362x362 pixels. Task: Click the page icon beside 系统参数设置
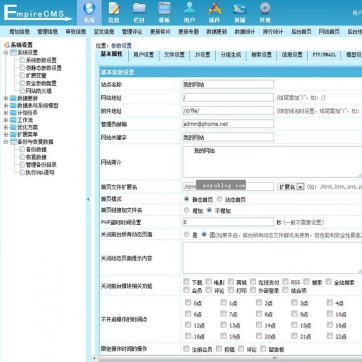(22, 60)
